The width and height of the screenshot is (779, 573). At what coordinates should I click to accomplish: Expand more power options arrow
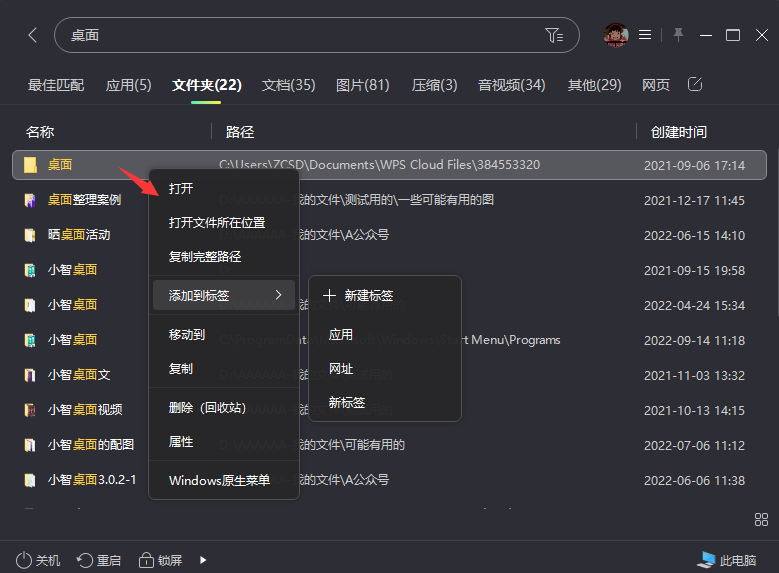coord(203,560)
